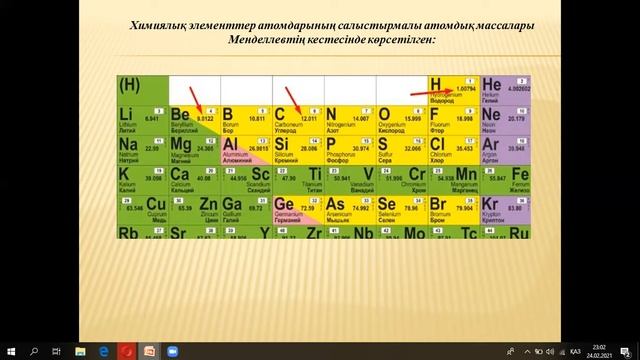This screenshot has height=360, width=640.
Task: Open Microsoft Edge from taskbar
Action: click(104, 351)
